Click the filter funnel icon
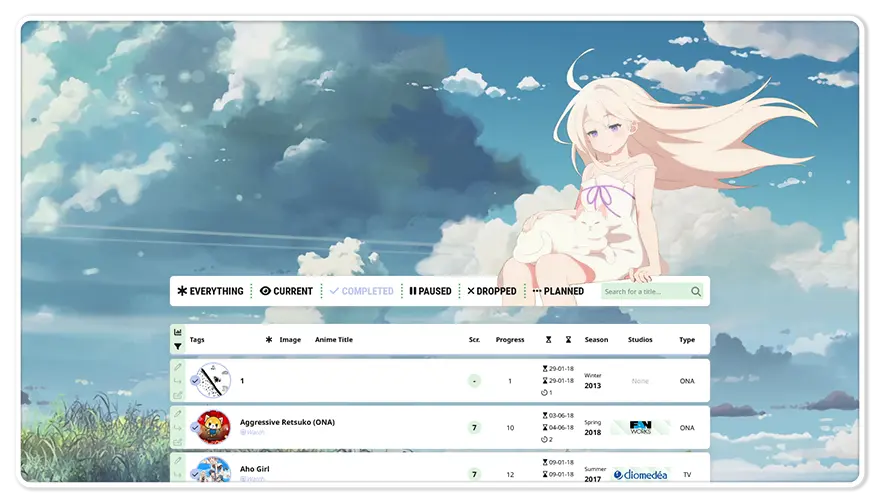The height and width of the screenshot is (503, 880). tap(178, 347)
